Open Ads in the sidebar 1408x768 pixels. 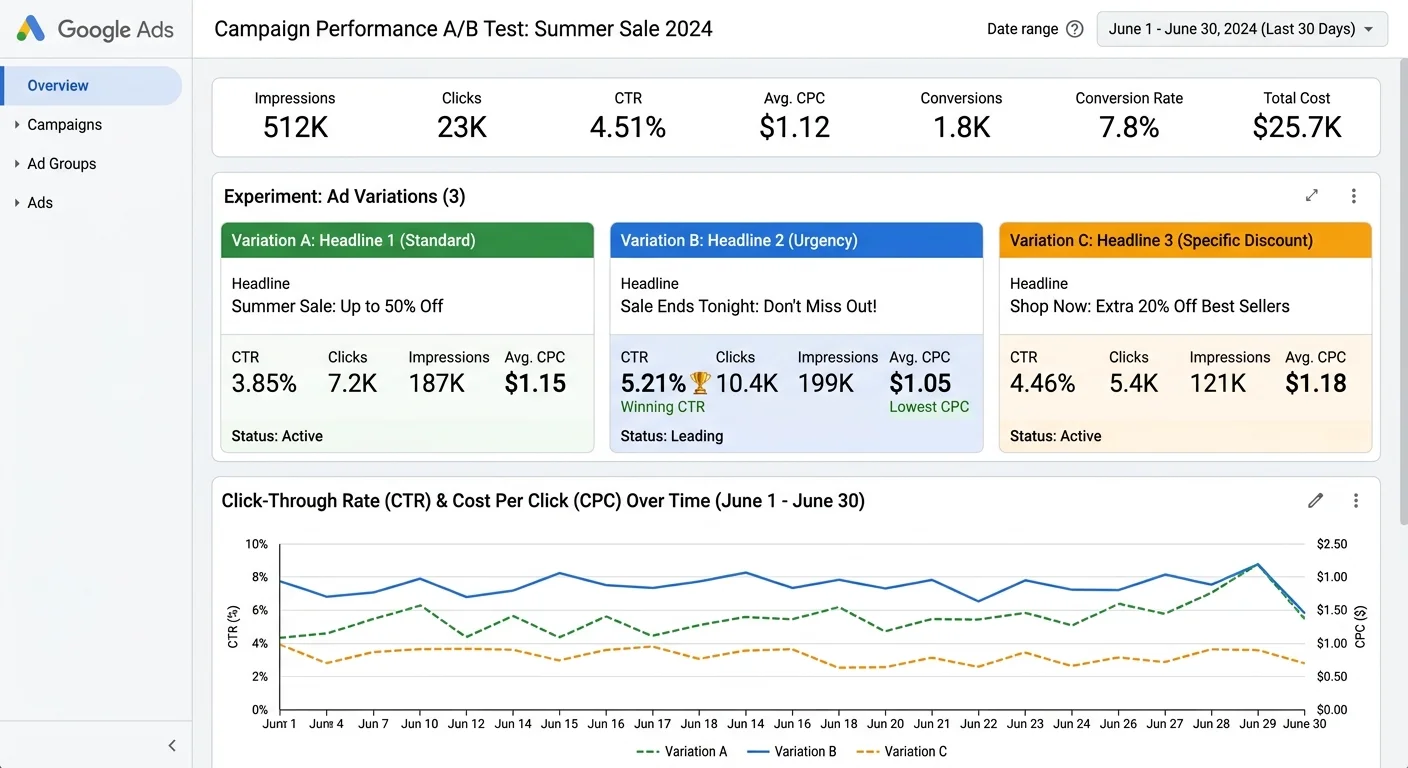(x=40, y=203)
